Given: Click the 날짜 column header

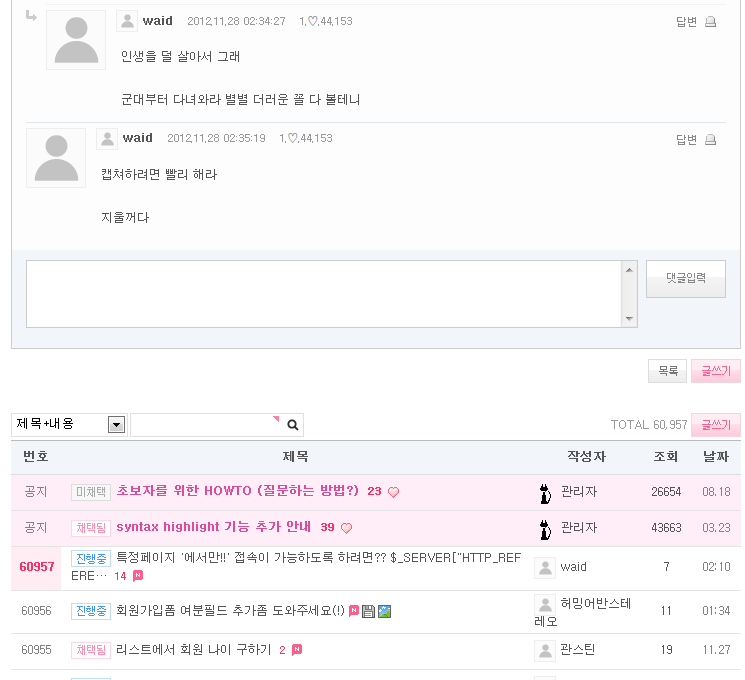Looking at the screenshot, I should point(716,457).
